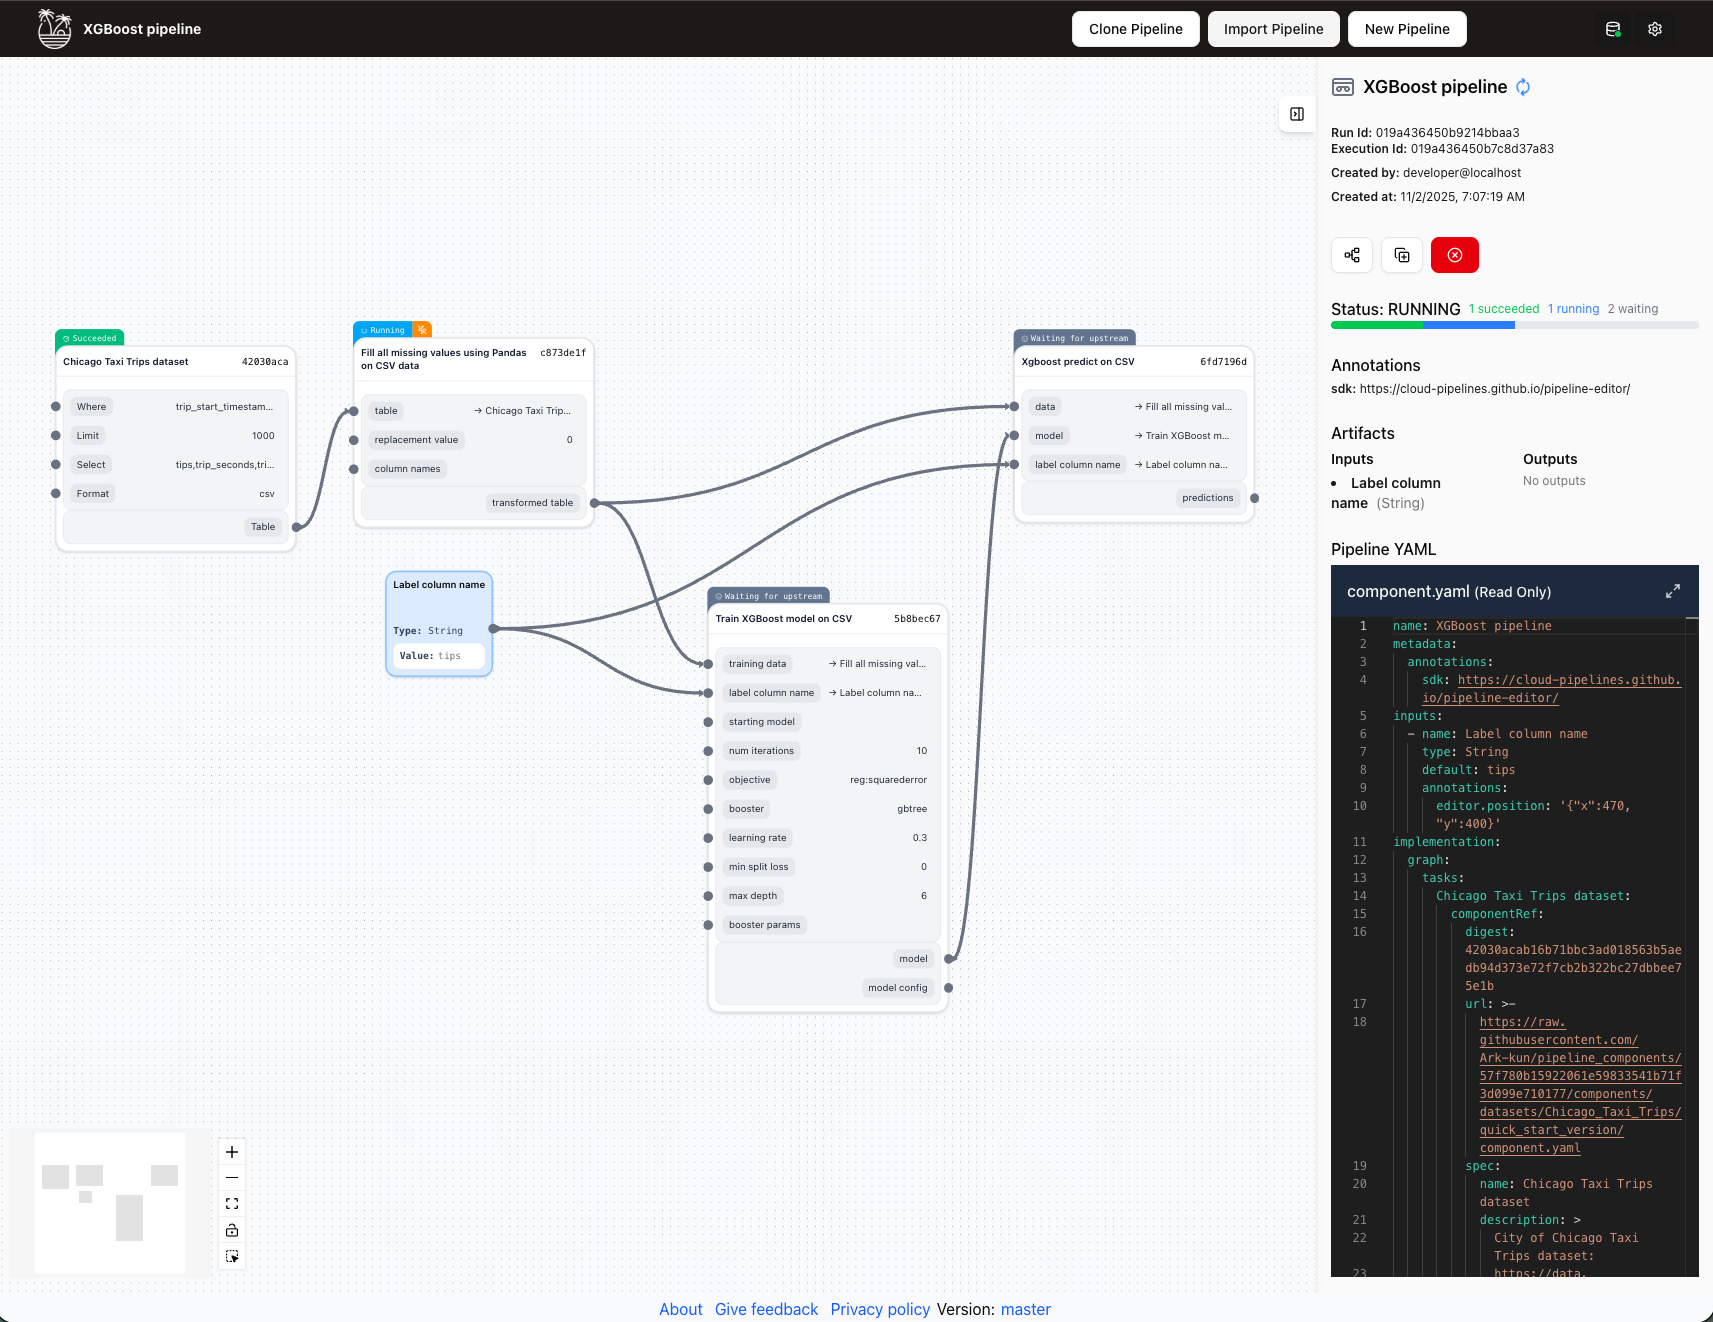1713x1322 pixels.
Task: Open the About link in footer
Action: tap(680, 1309)
